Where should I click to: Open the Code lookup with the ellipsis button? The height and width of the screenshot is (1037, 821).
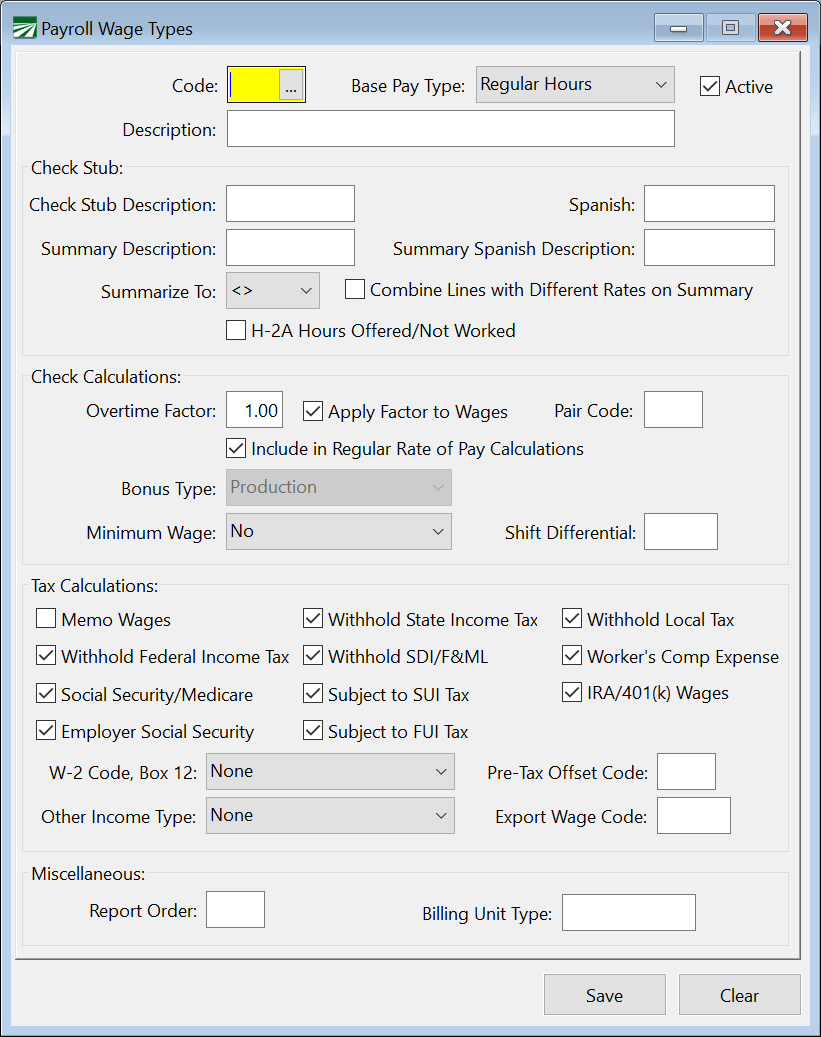(292, 85)
